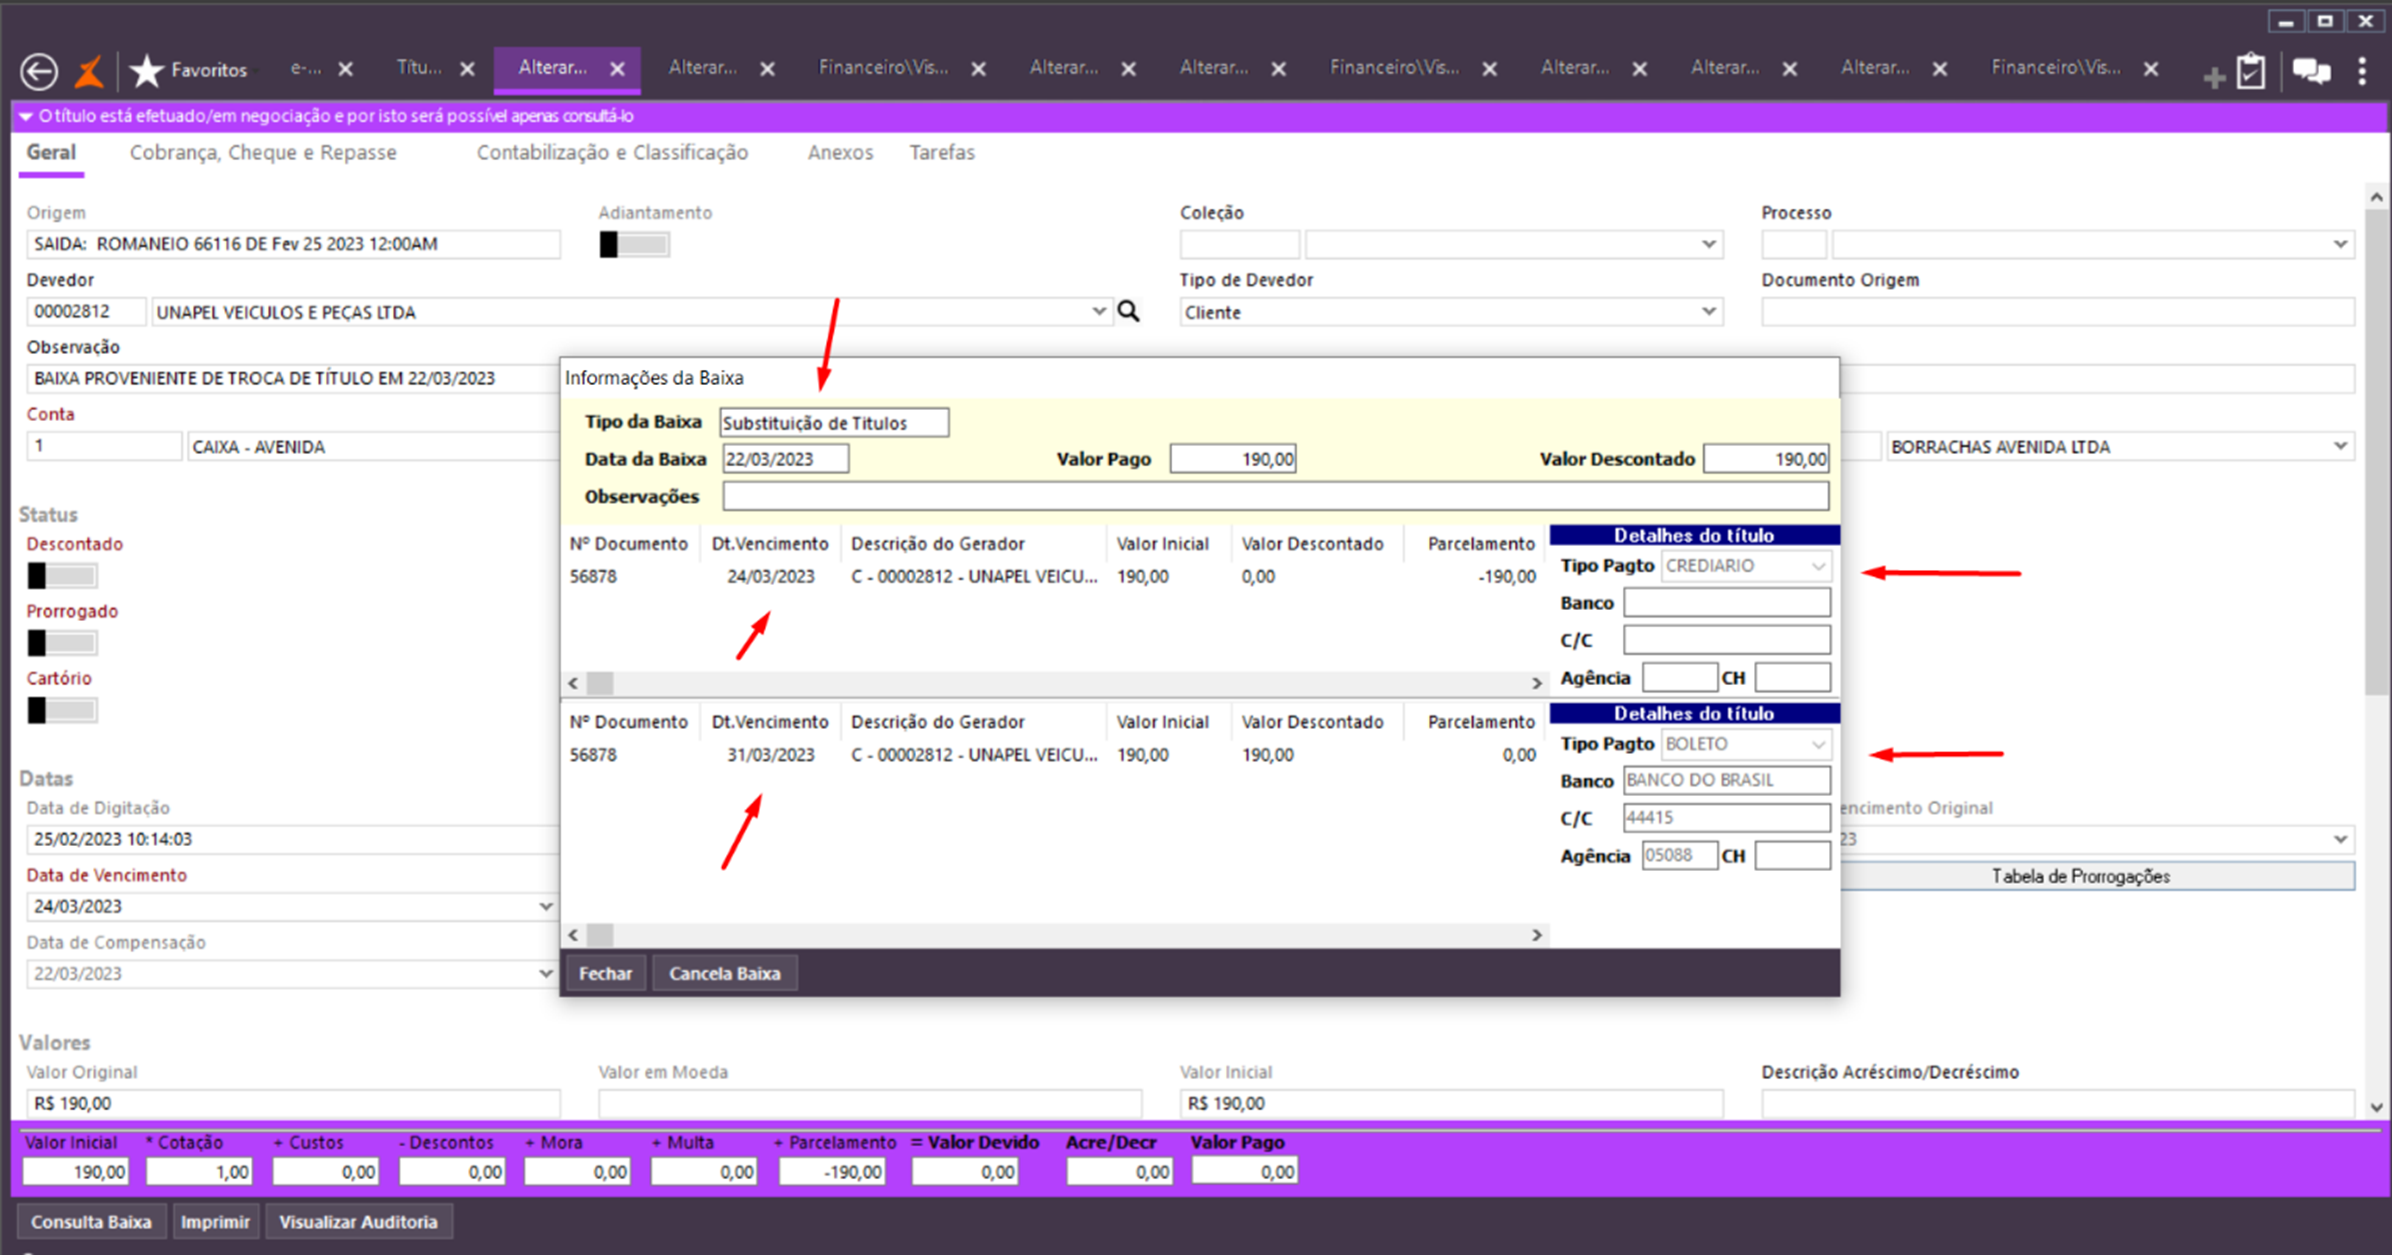Viewport: 2392px width, 1255px height.
Task: Click the Devedor search magnifier icon
Action: pos(1128,311)
